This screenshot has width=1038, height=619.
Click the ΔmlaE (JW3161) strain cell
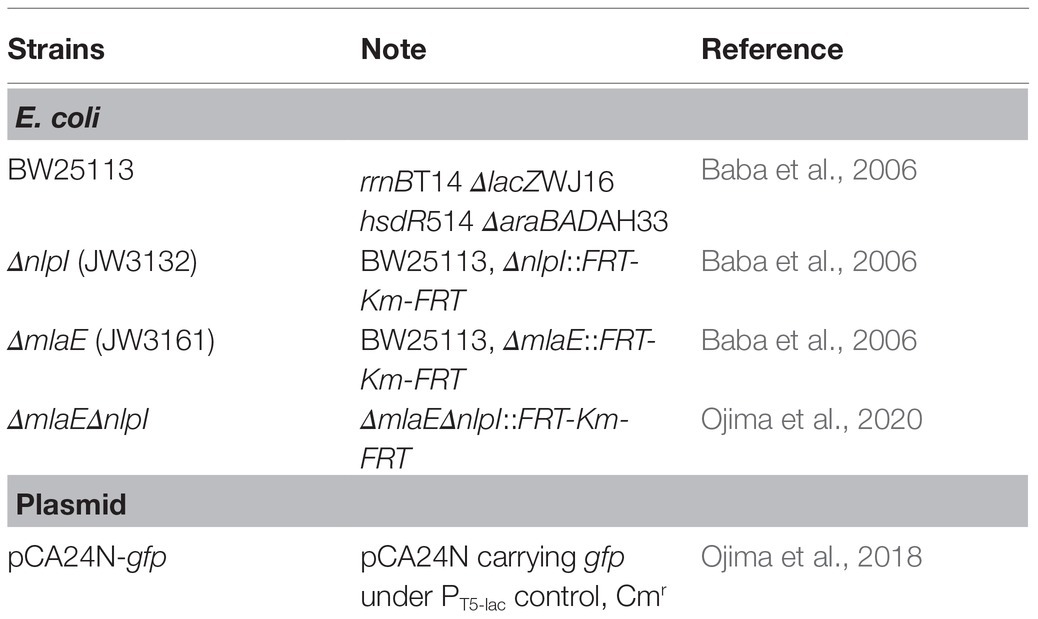point(111,340)
